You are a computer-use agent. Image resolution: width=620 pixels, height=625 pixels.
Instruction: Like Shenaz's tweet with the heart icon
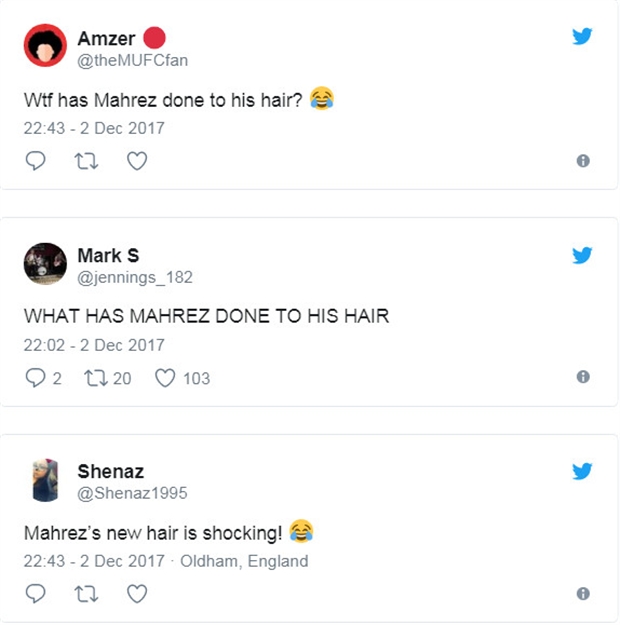point(137,594)
